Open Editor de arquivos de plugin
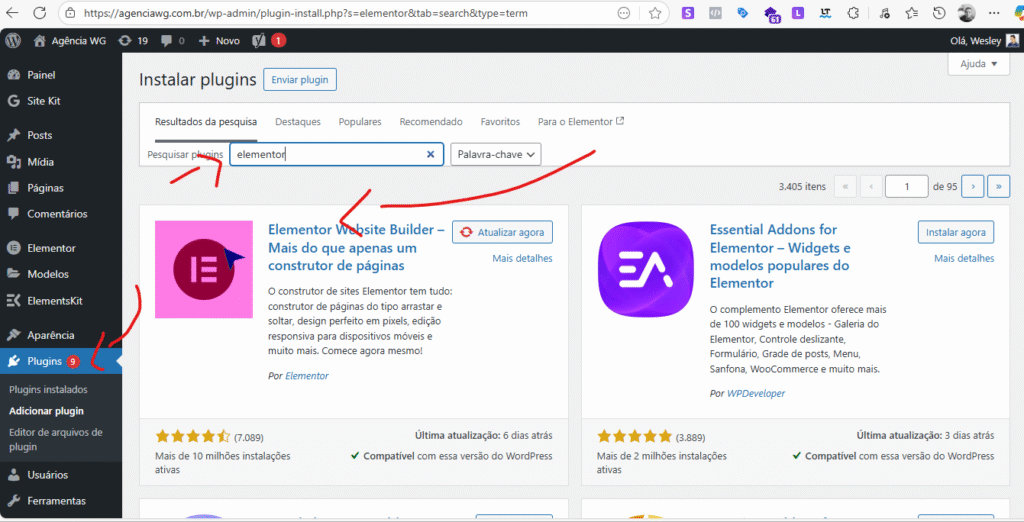Viewport: 1024px width, 522px height. point(56,440)
